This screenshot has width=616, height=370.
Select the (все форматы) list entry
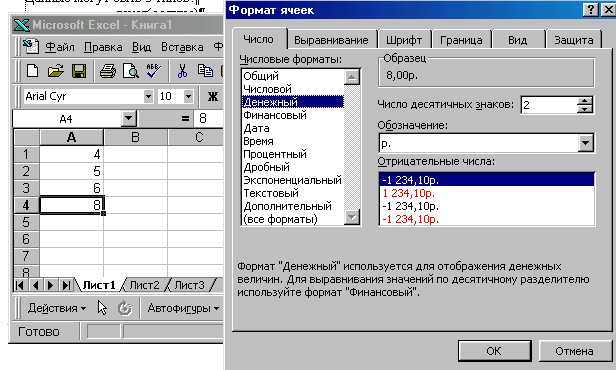[293, 219]
